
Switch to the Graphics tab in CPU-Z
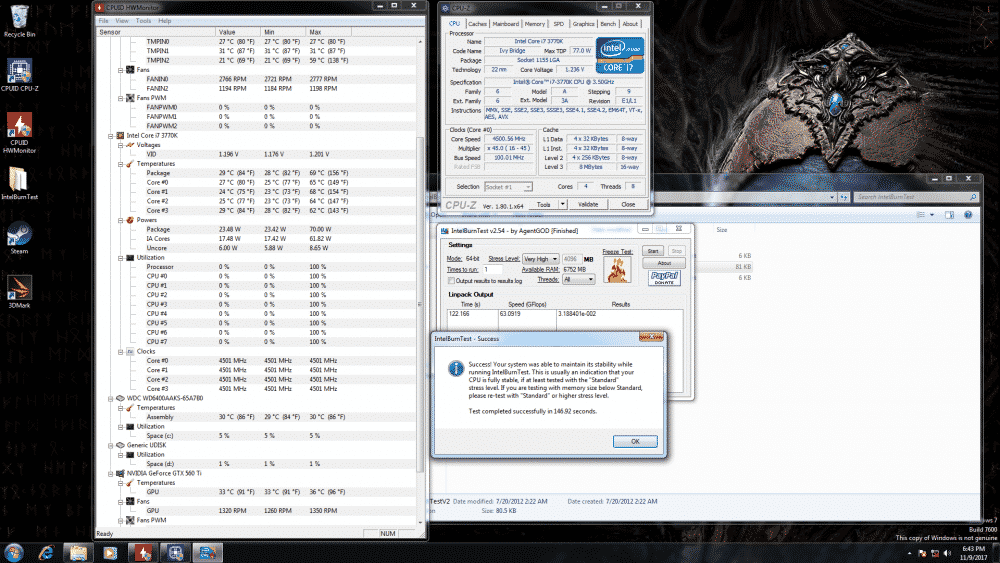pos(583,24)
